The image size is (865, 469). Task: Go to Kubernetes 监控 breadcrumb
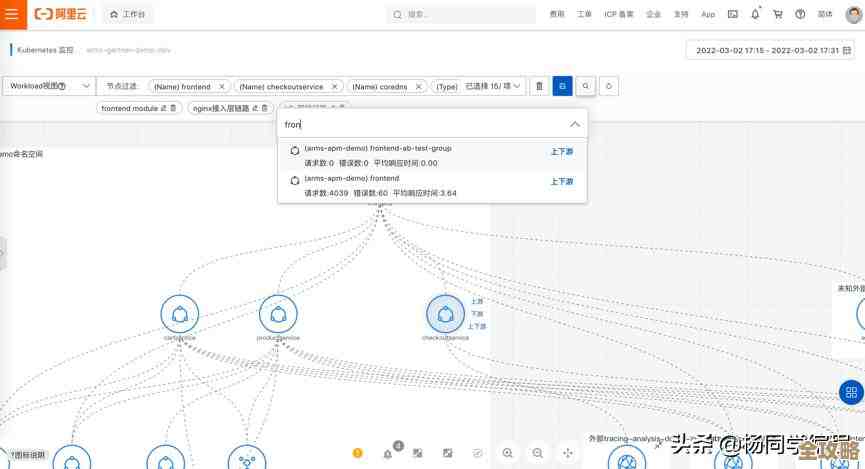point(45,50)
